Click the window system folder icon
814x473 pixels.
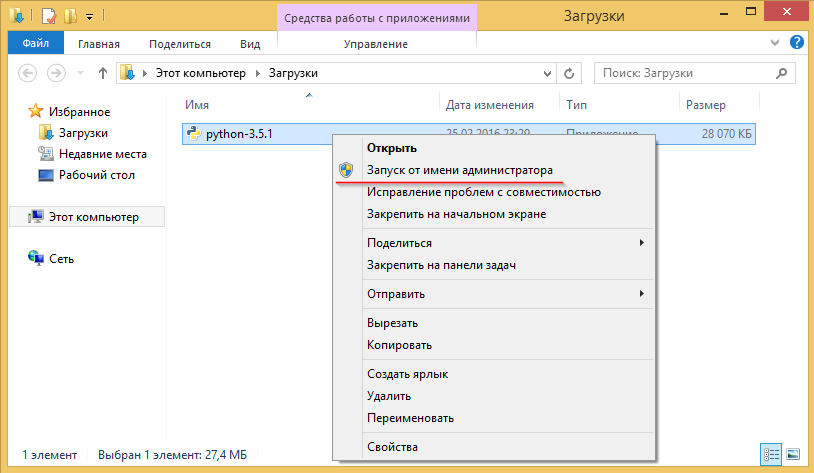[16, 16]
